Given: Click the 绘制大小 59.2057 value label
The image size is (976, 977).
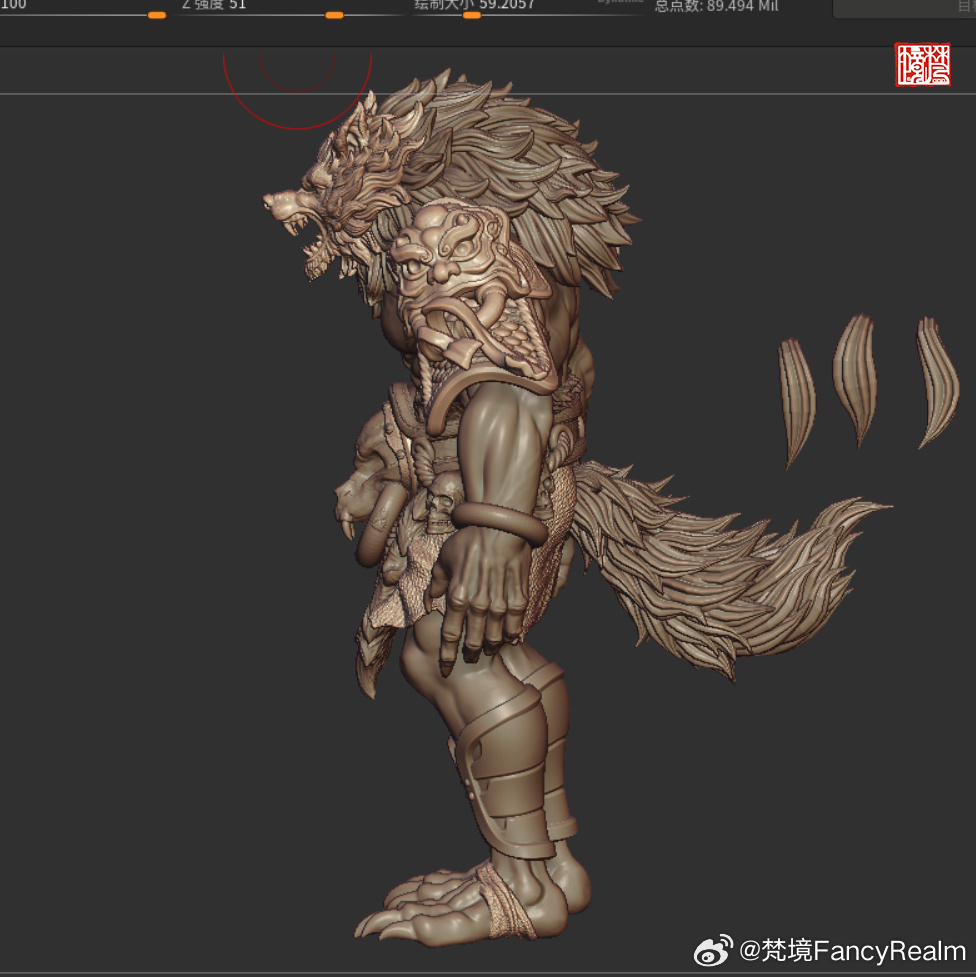Looking at the screenshot, I should pos(475,4).
